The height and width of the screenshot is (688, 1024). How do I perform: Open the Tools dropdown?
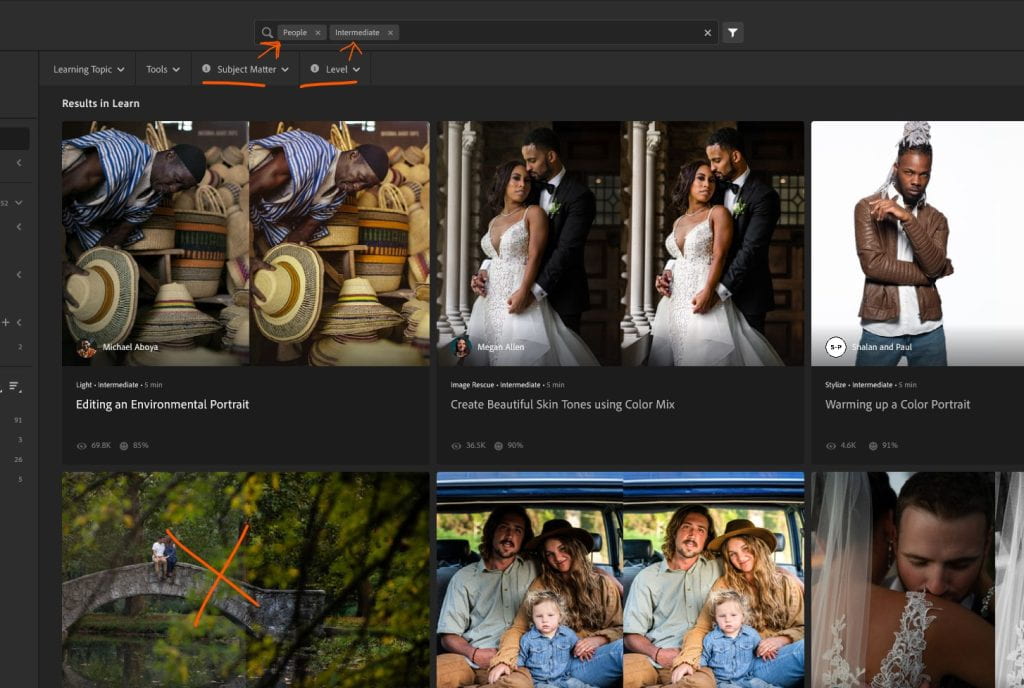[162, 68]
